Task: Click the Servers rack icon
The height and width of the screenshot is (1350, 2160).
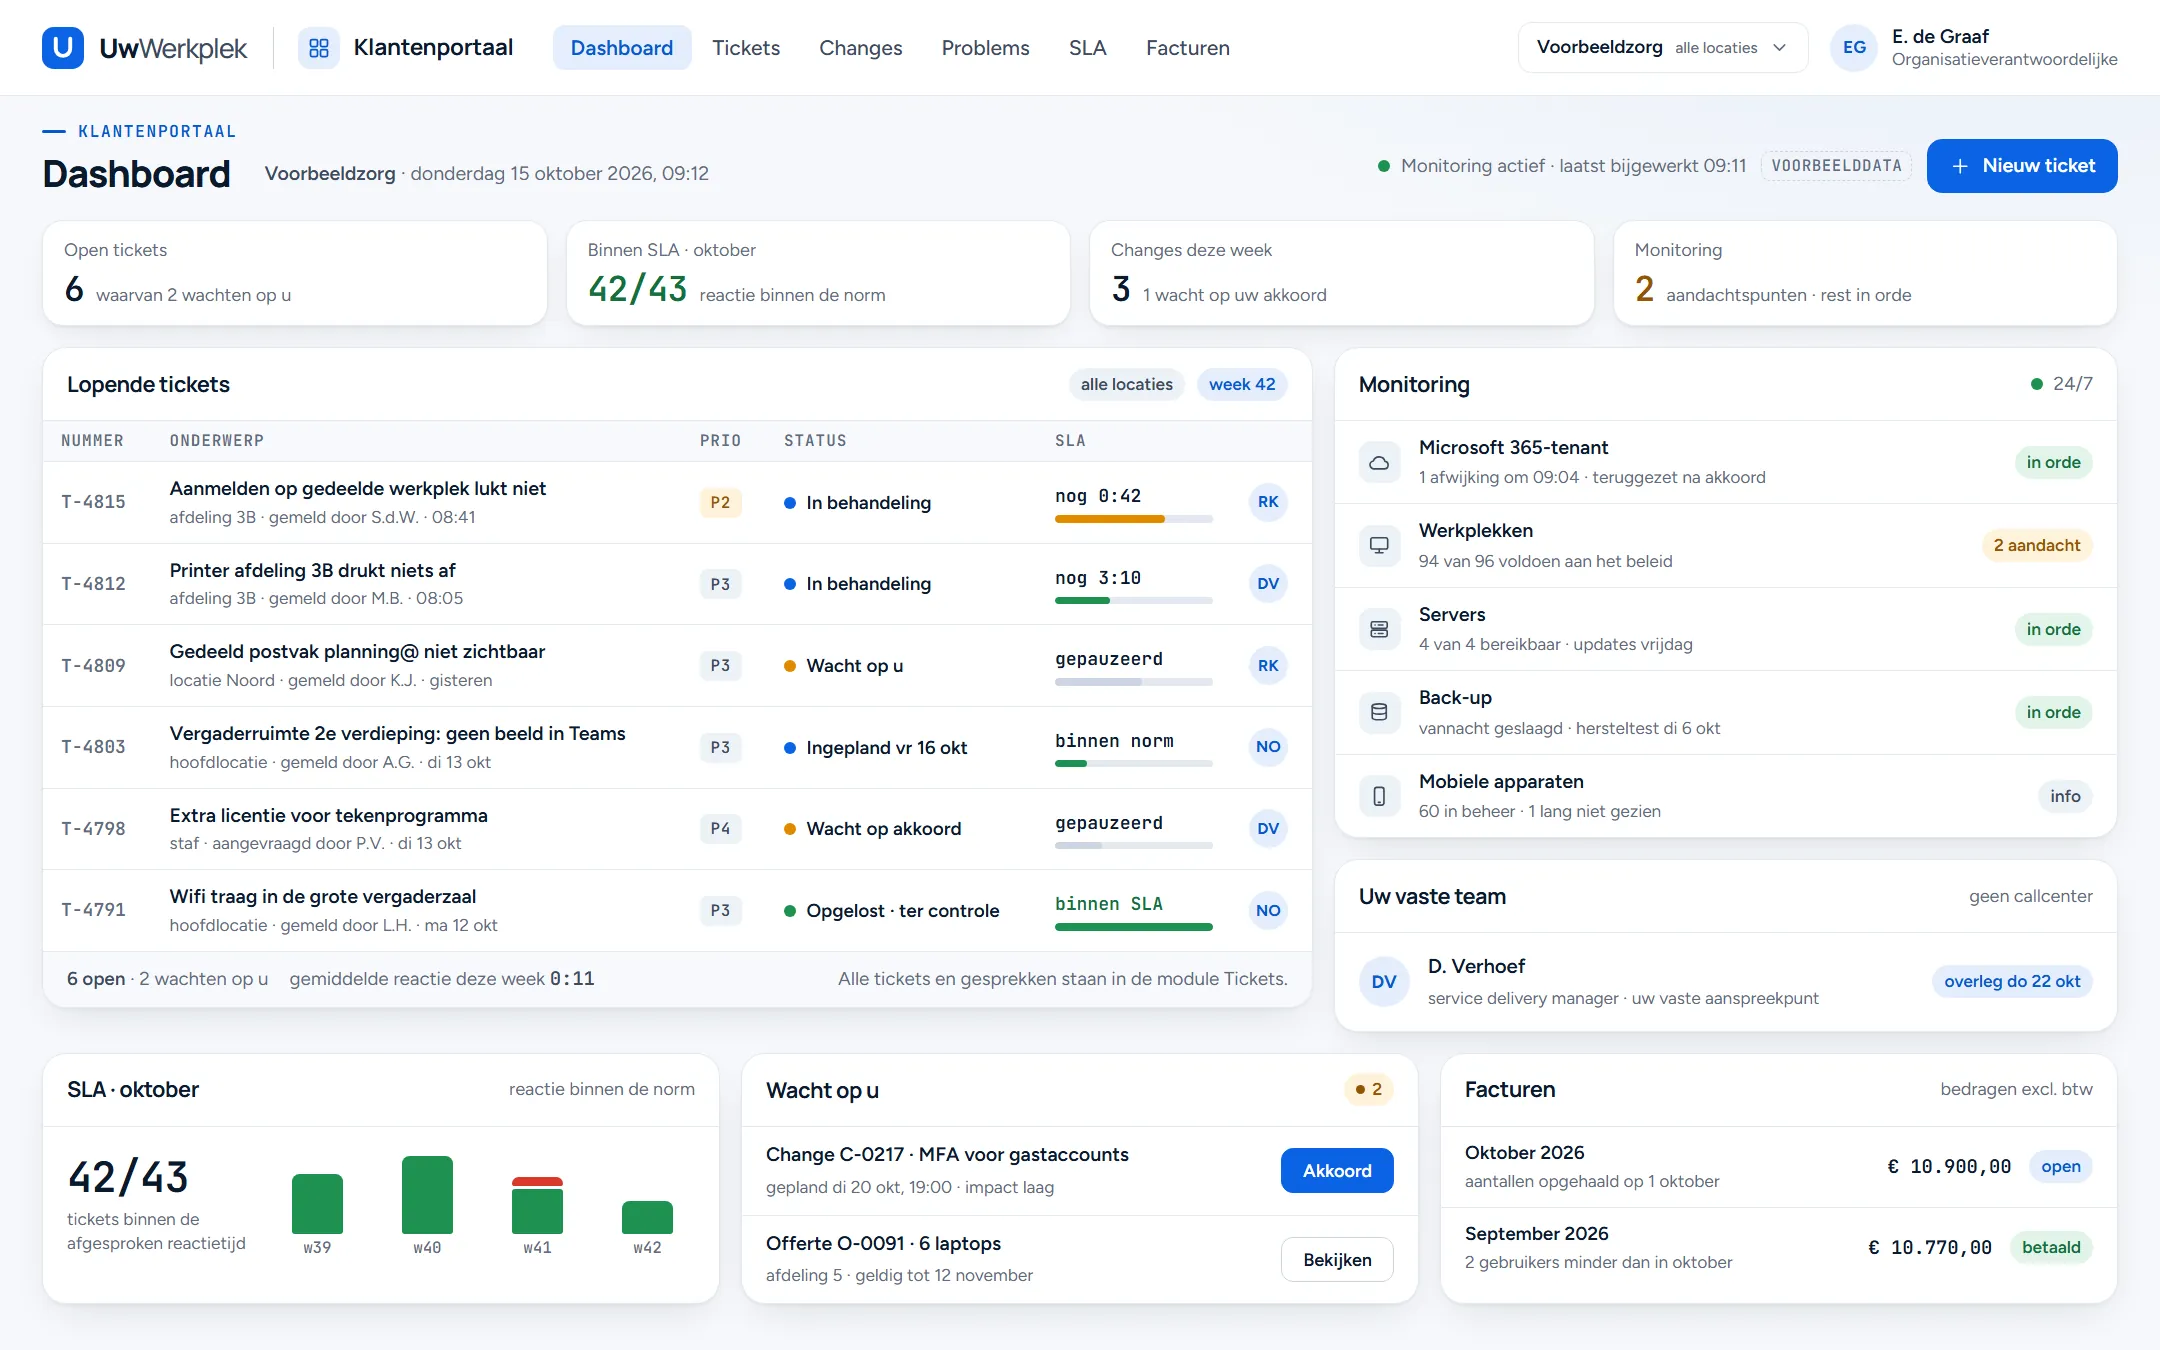Action: pos(1379,629)
